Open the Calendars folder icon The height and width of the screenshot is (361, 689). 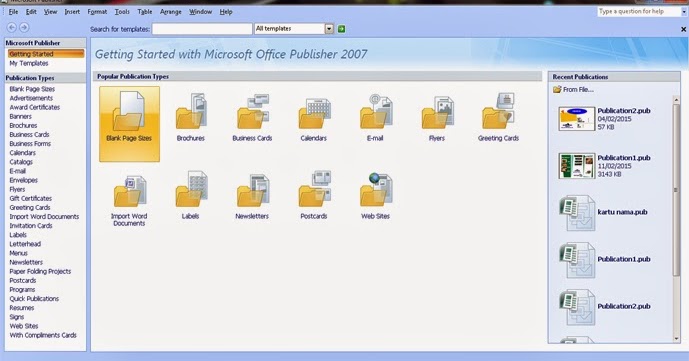pyautogui.click(x=314, y=112)
